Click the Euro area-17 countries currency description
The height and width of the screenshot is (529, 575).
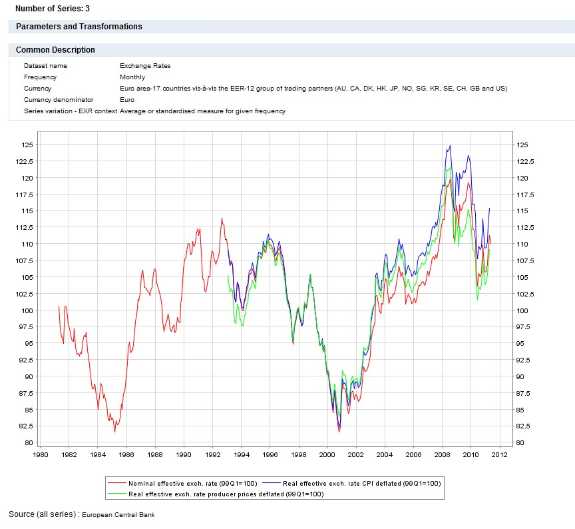click(314, 88)
